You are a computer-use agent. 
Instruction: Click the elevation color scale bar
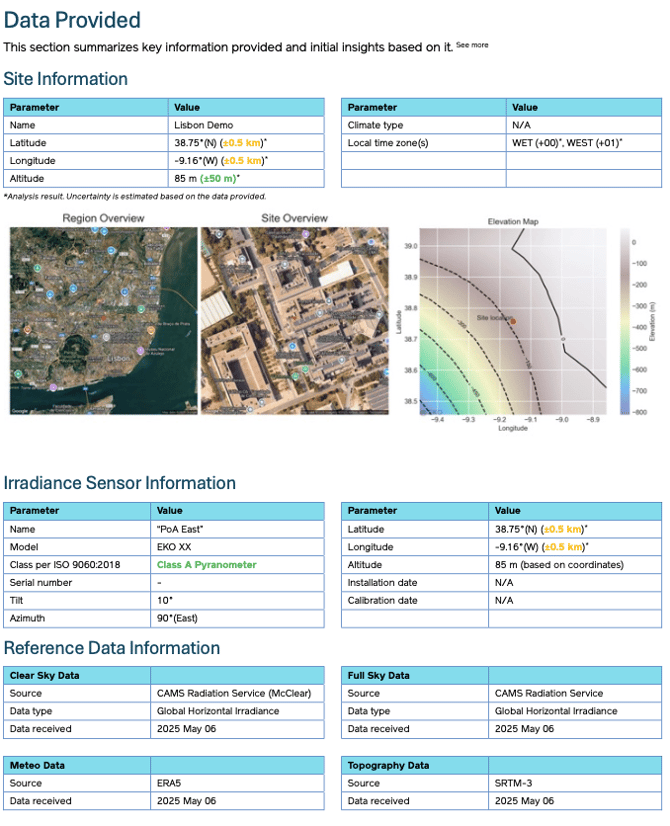624,320
